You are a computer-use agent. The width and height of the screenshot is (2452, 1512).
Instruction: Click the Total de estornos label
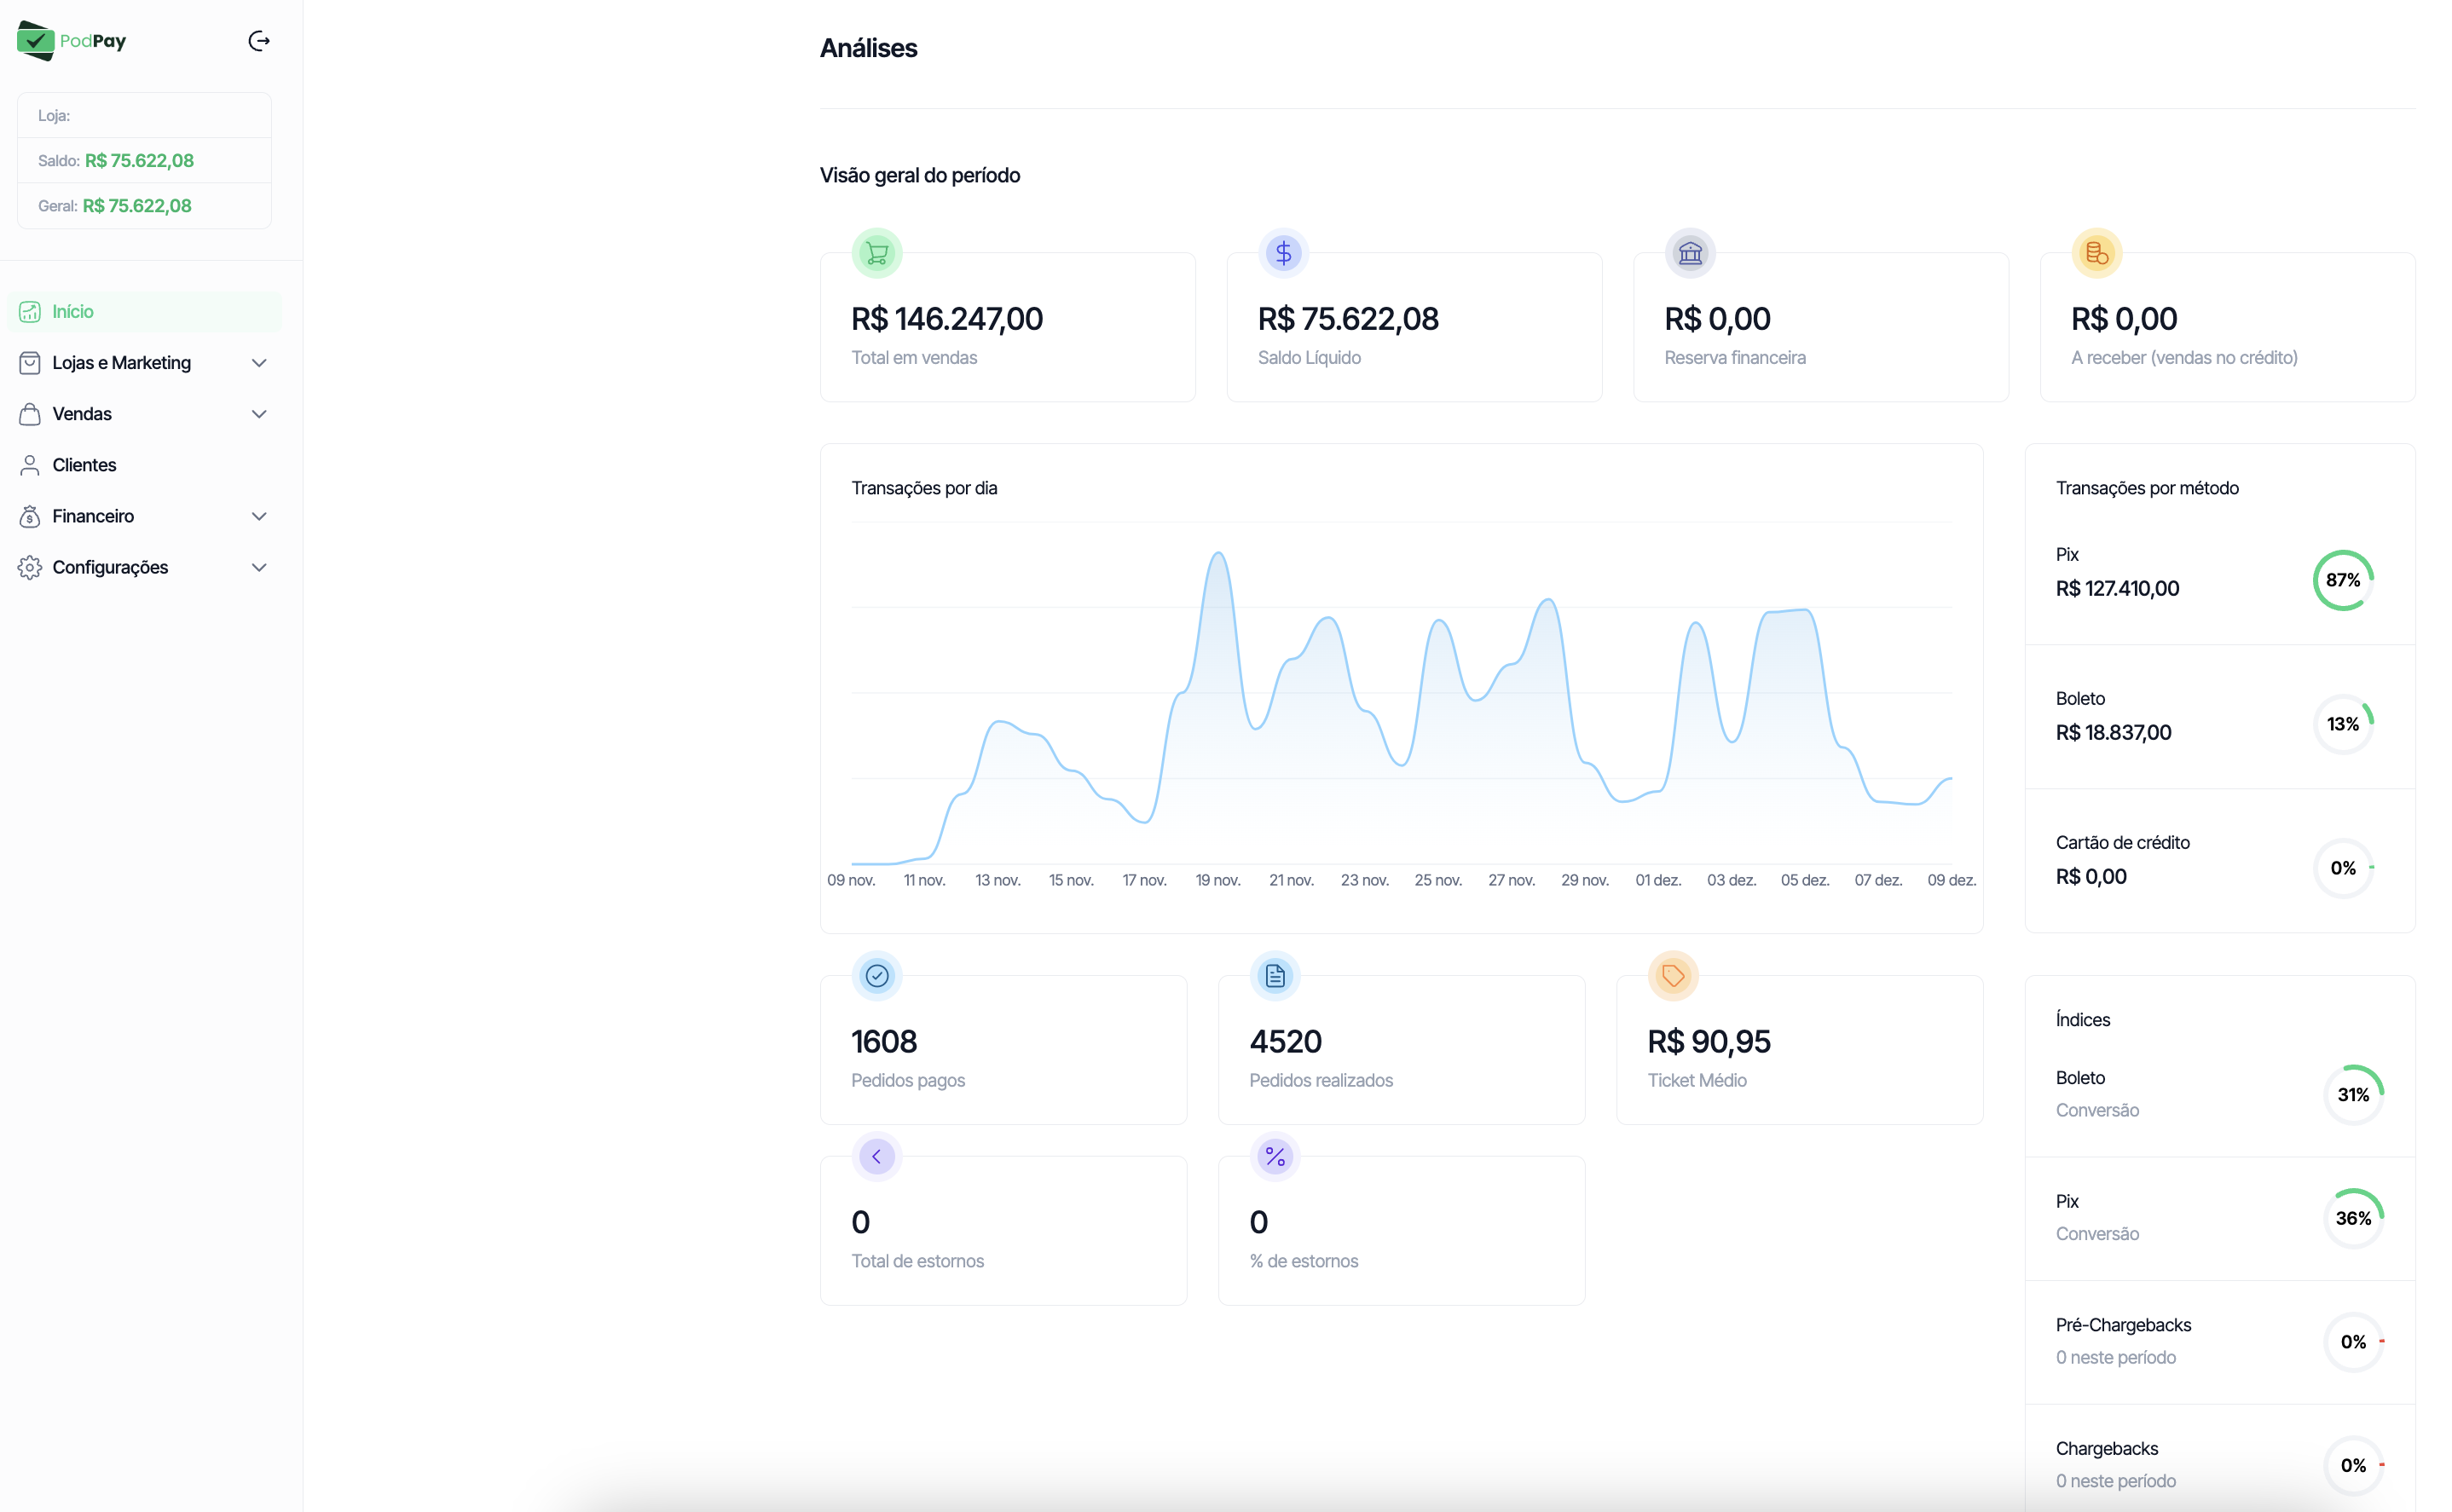pyautogui.click(x=917, y=1261)
